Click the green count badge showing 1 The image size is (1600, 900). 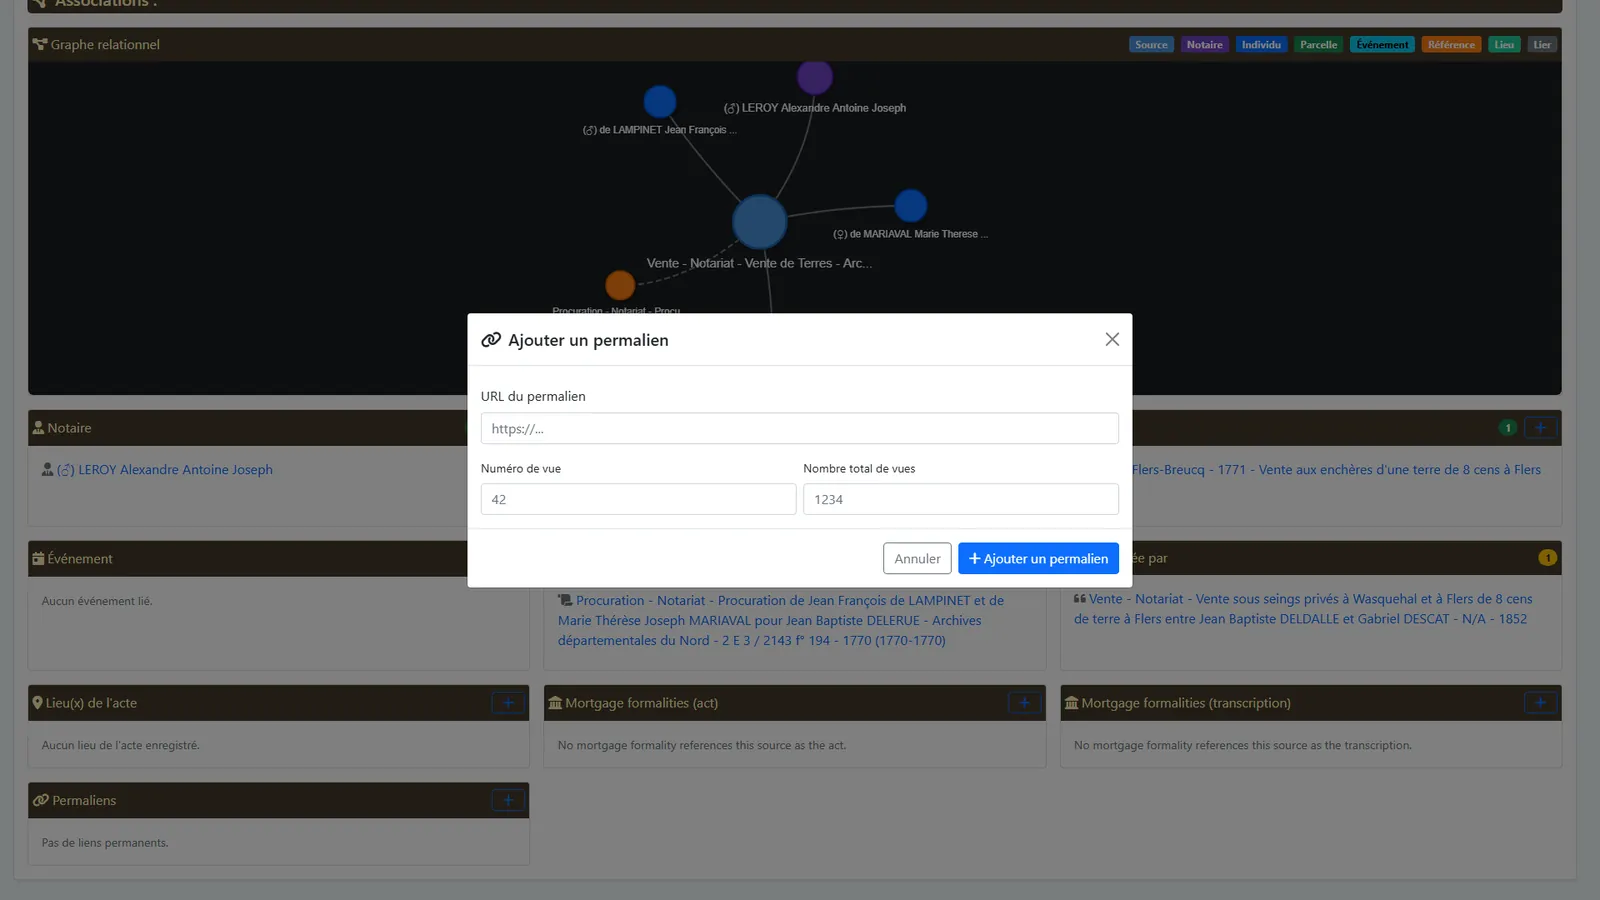[1508, 428]
